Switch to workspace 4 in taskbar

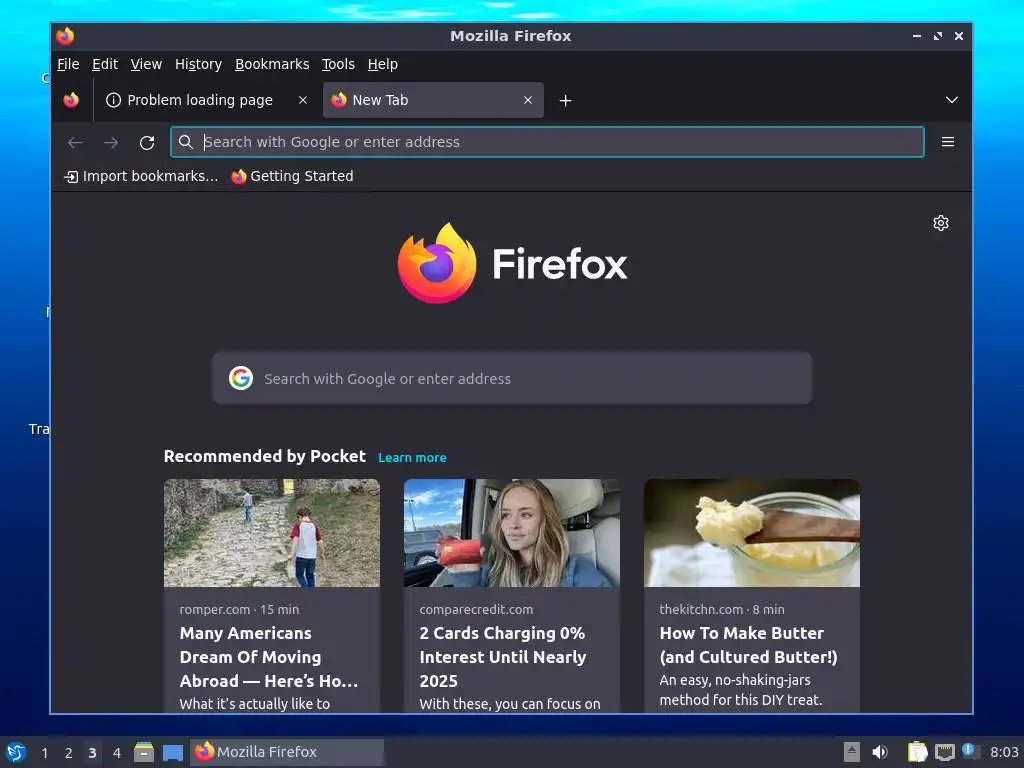coord(117,753)
